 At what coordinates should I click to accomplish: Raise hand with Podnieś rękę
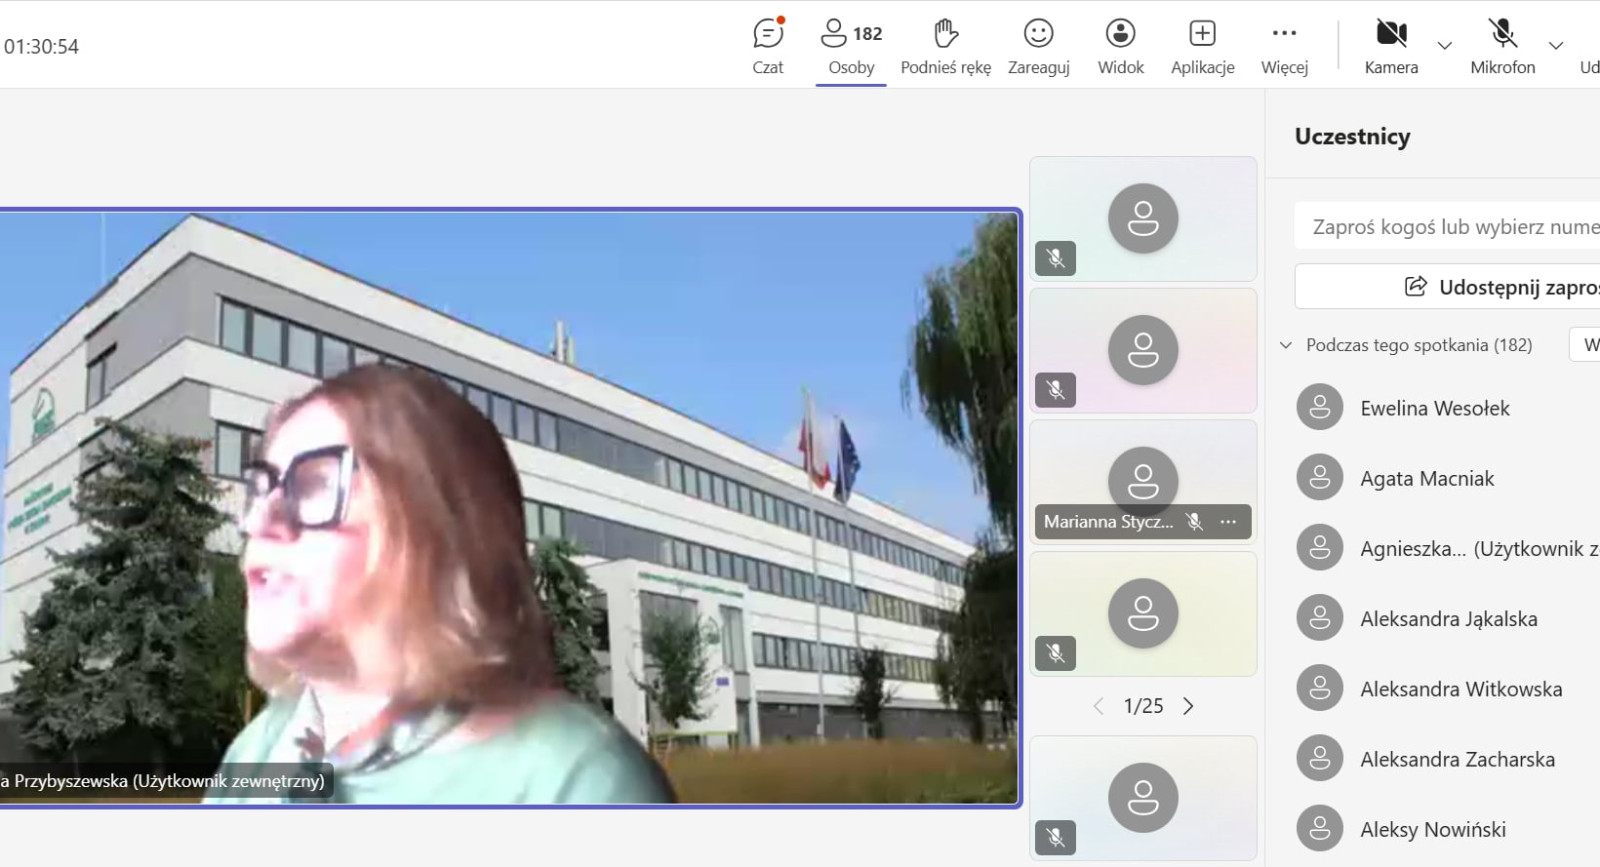[945, 46]
